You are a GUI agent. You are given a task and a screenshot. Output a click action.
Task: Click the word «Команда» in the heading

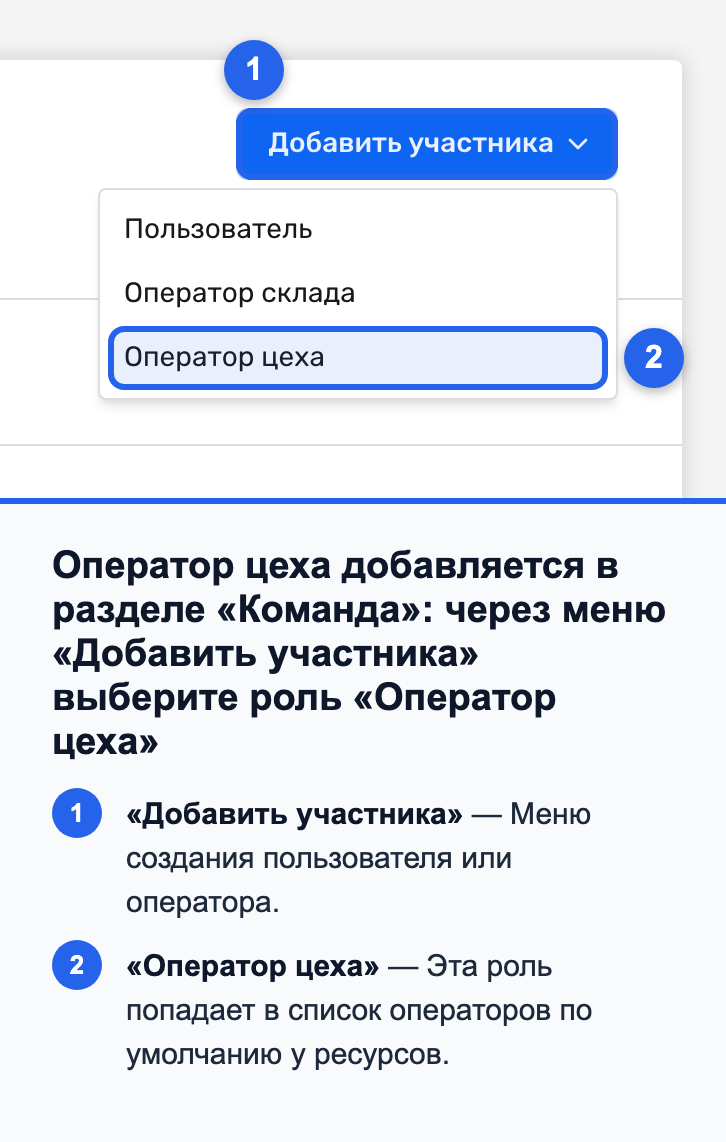coord(325,610)
